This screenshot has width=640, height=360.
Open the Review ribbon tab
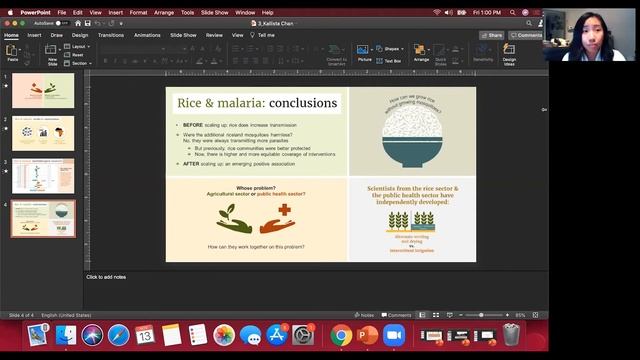214,35
